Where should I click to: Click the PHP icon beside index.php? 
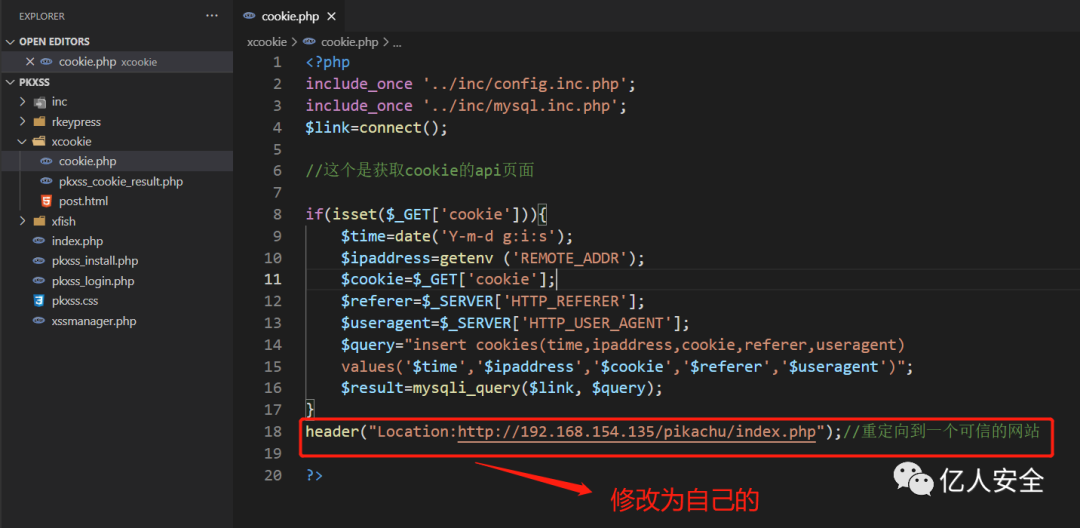[x=39, y=242]
